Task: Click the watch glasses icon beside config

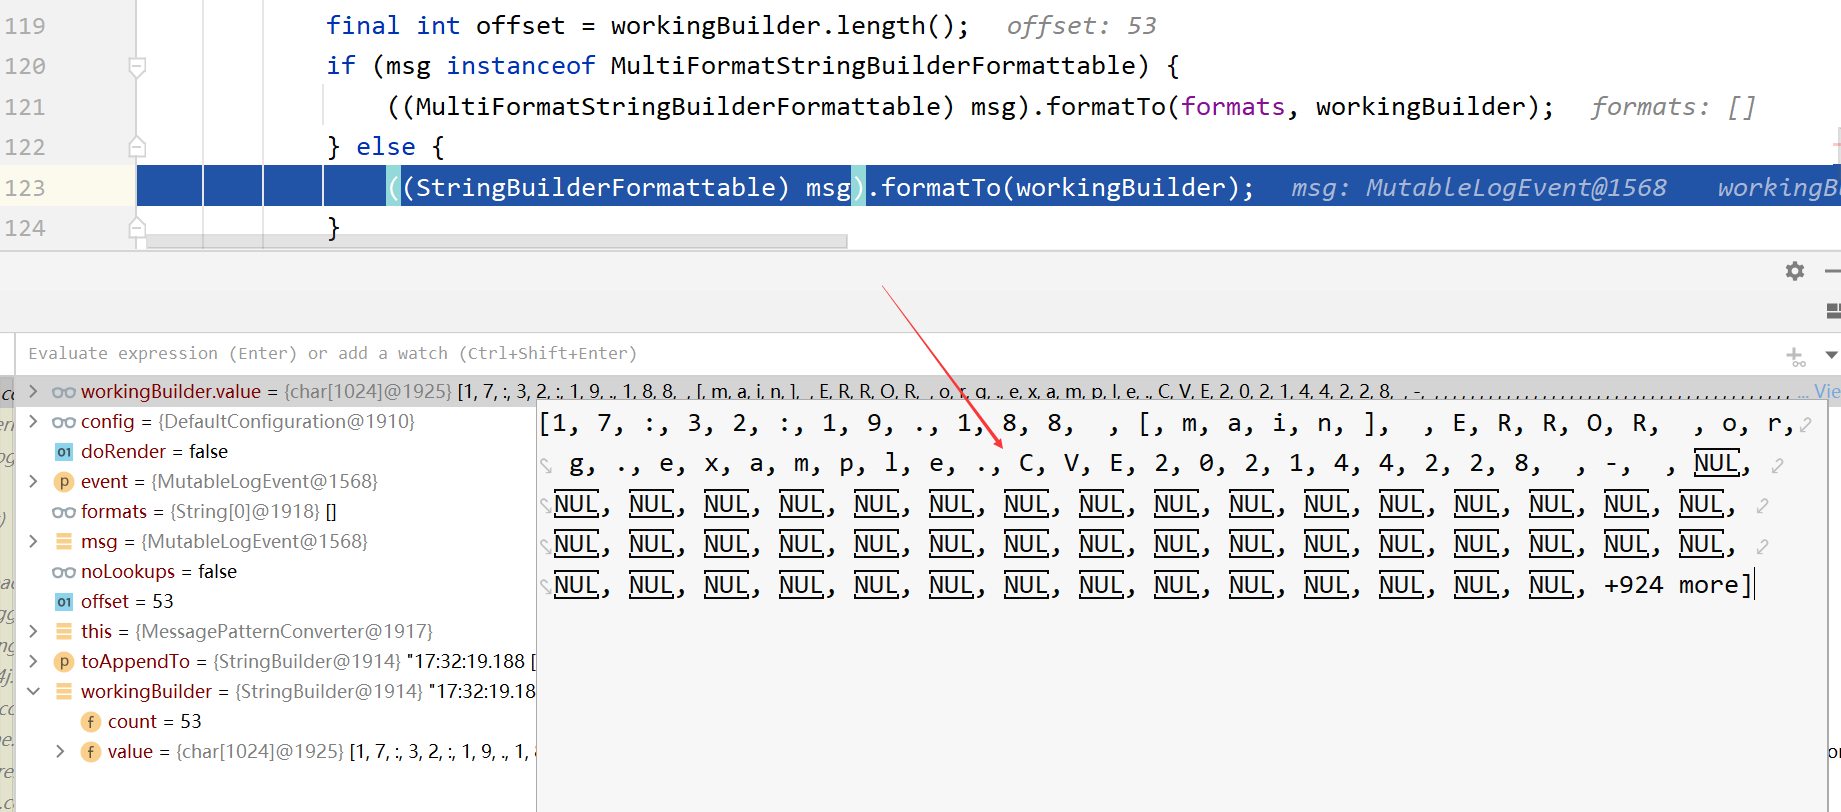Action: (64, 422)
